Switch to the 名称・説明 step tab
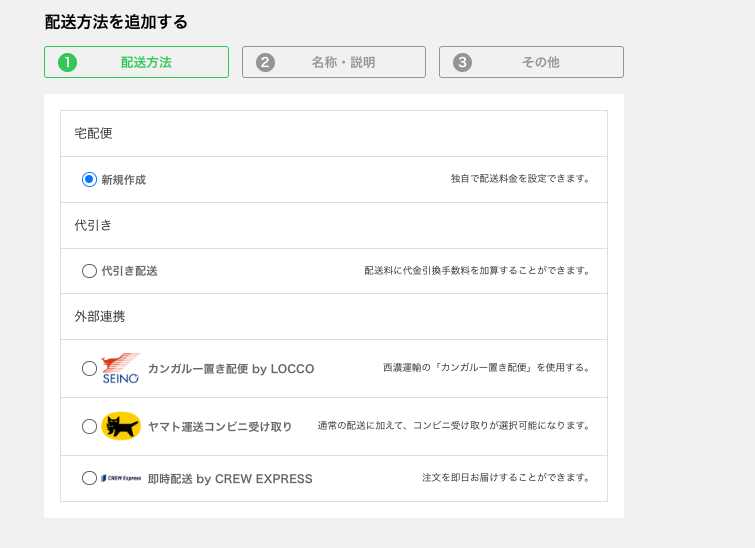The image size is (755, 548). tap(333, 62)
